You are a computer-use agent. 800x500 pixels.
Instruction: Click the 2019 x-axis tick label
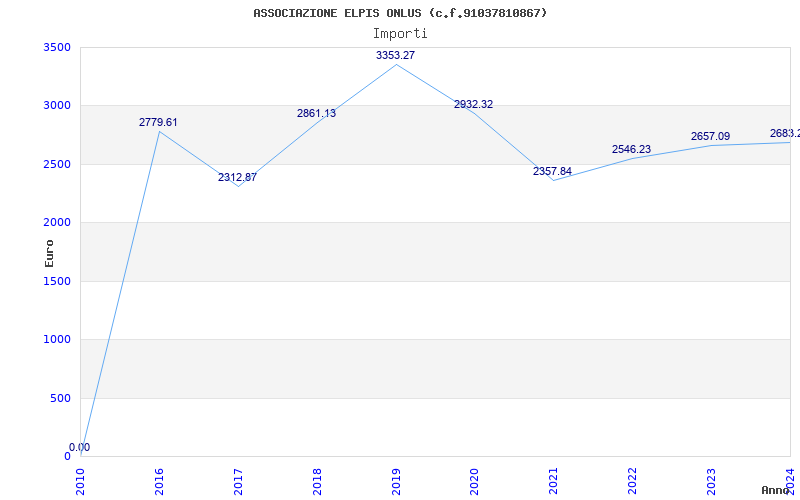tap(396, 481)
